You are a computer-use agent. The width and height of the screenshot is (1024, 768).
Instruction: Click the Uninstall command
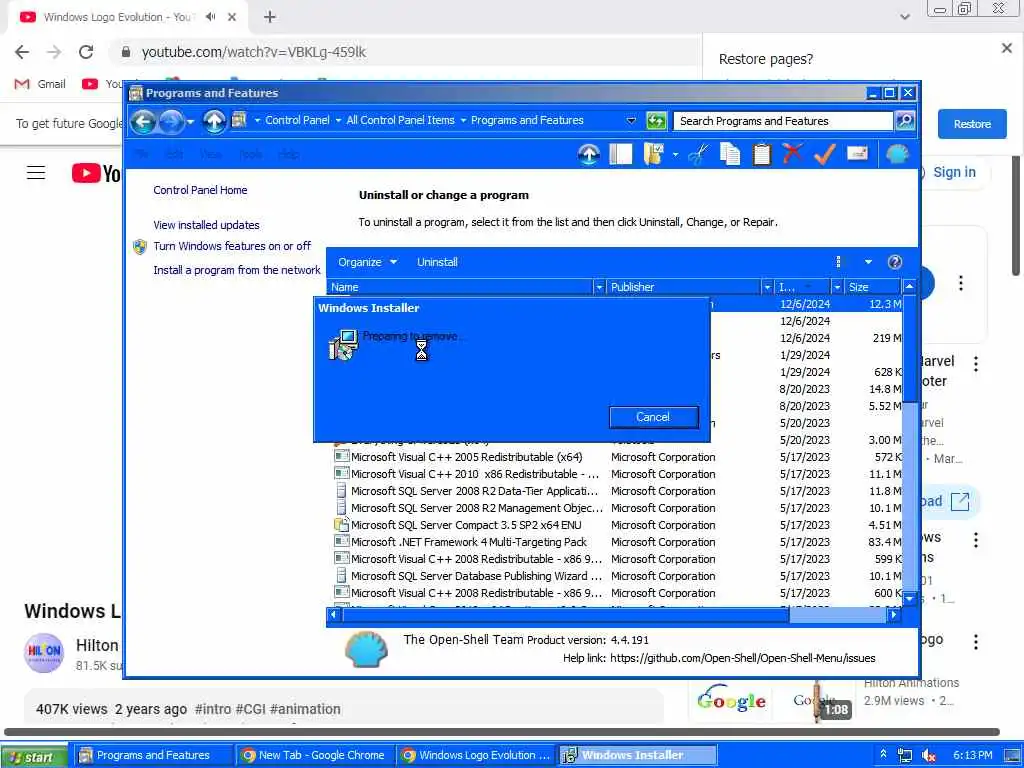coord(437,262)
